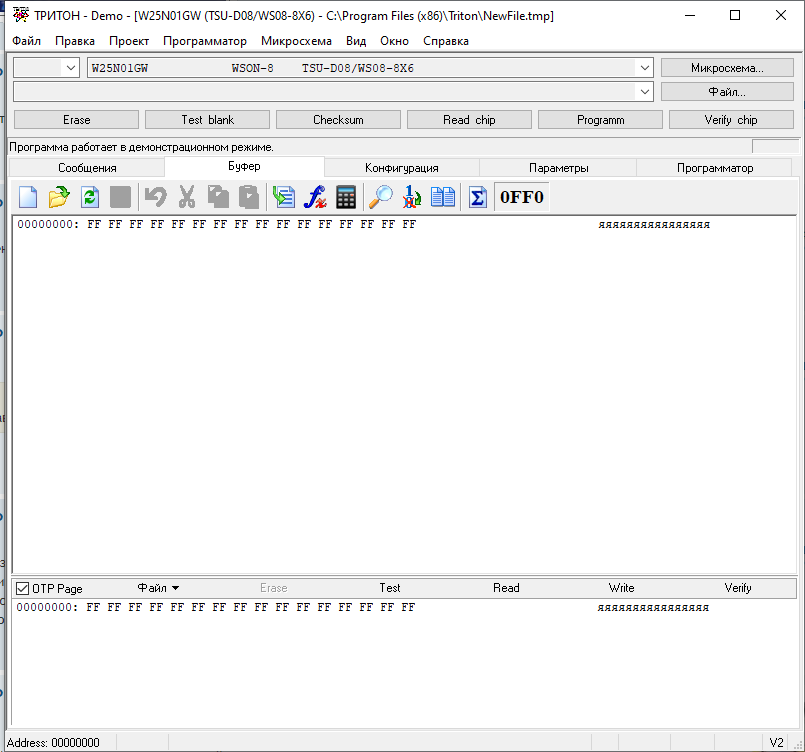Toggle the OTP Page checkbox
This screenshot has width=805, height=752.
click(x=22, y=588)
